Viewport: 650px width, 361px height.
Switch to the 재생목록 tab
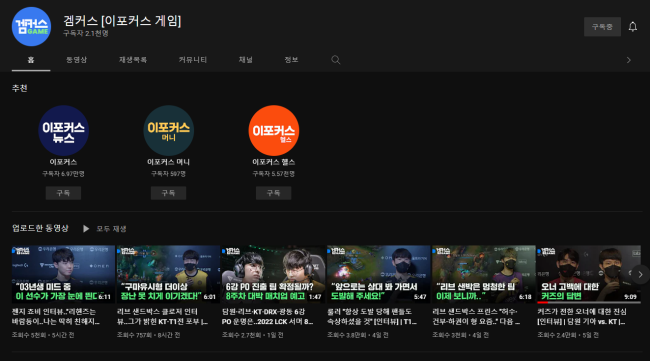(133, 60)
